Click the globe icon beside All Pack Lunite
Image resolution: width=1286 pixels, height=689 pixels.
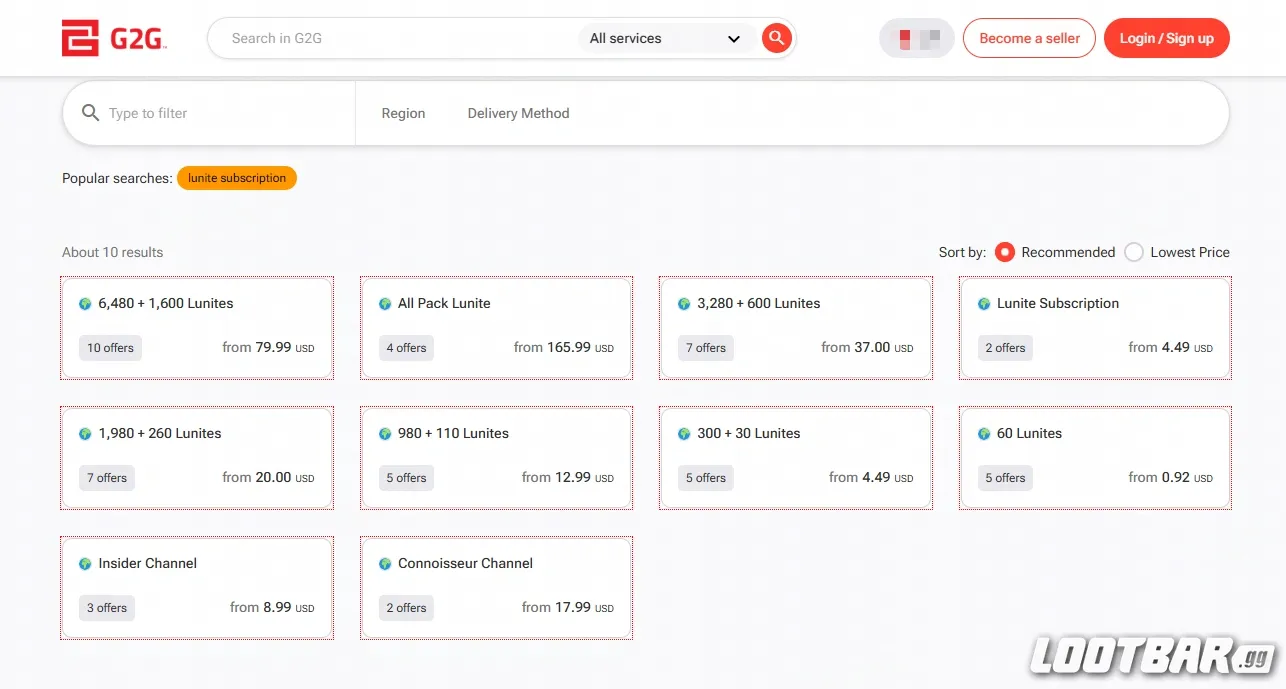coord(385,304)
